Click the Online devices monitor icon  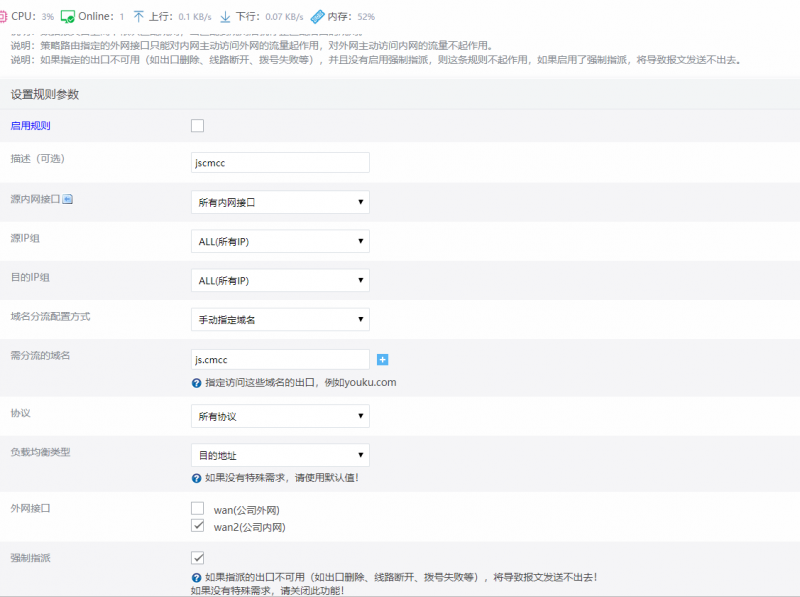(68, 17)
